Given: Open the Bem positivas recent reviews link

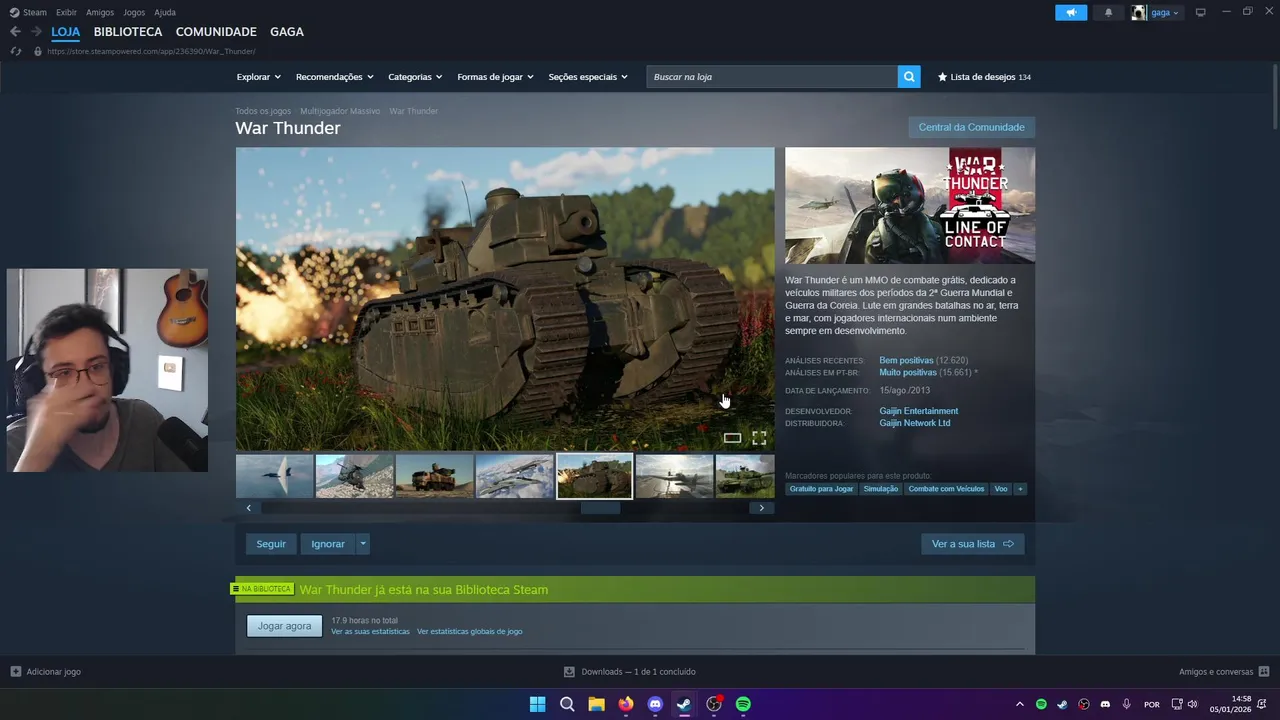Looking at the screenshot, I should pyautogui.click(x=906, y=360).
